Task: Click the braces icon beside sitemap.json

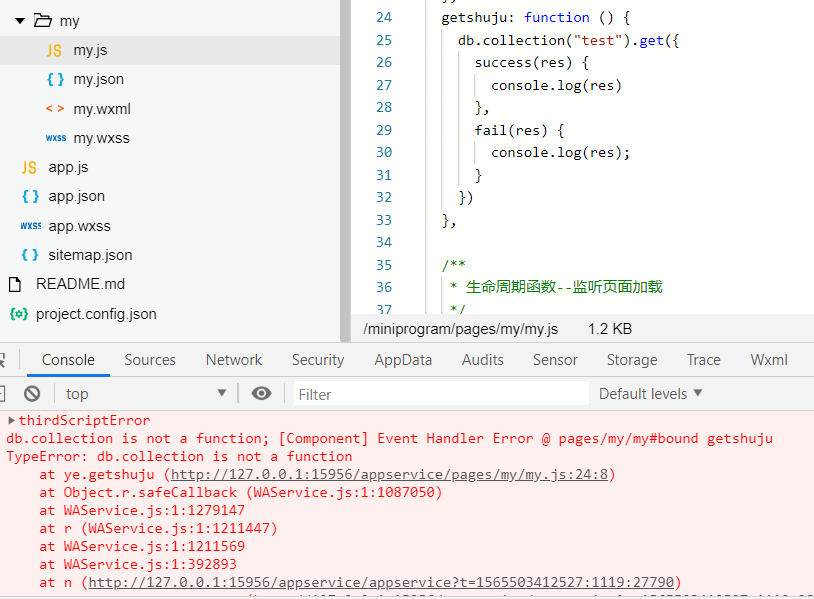Action: click(30, 255)
